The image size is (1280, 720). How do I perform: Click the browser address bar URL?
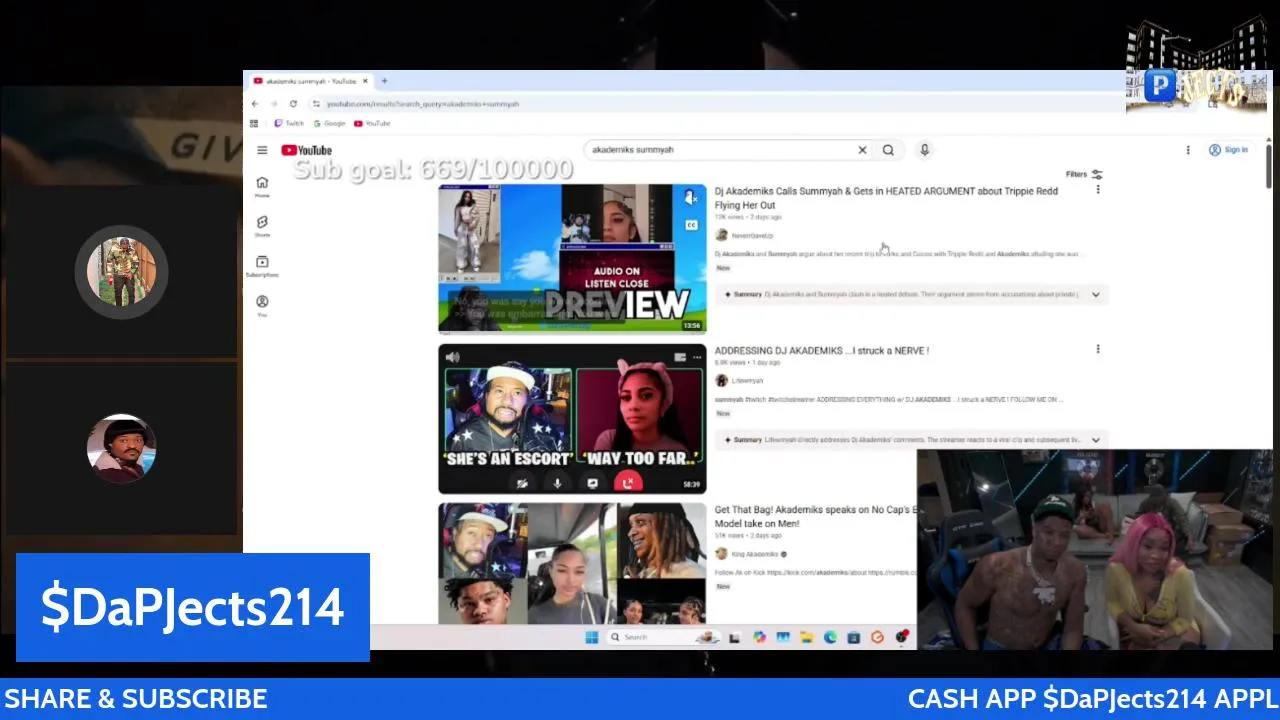click(423, 104)
